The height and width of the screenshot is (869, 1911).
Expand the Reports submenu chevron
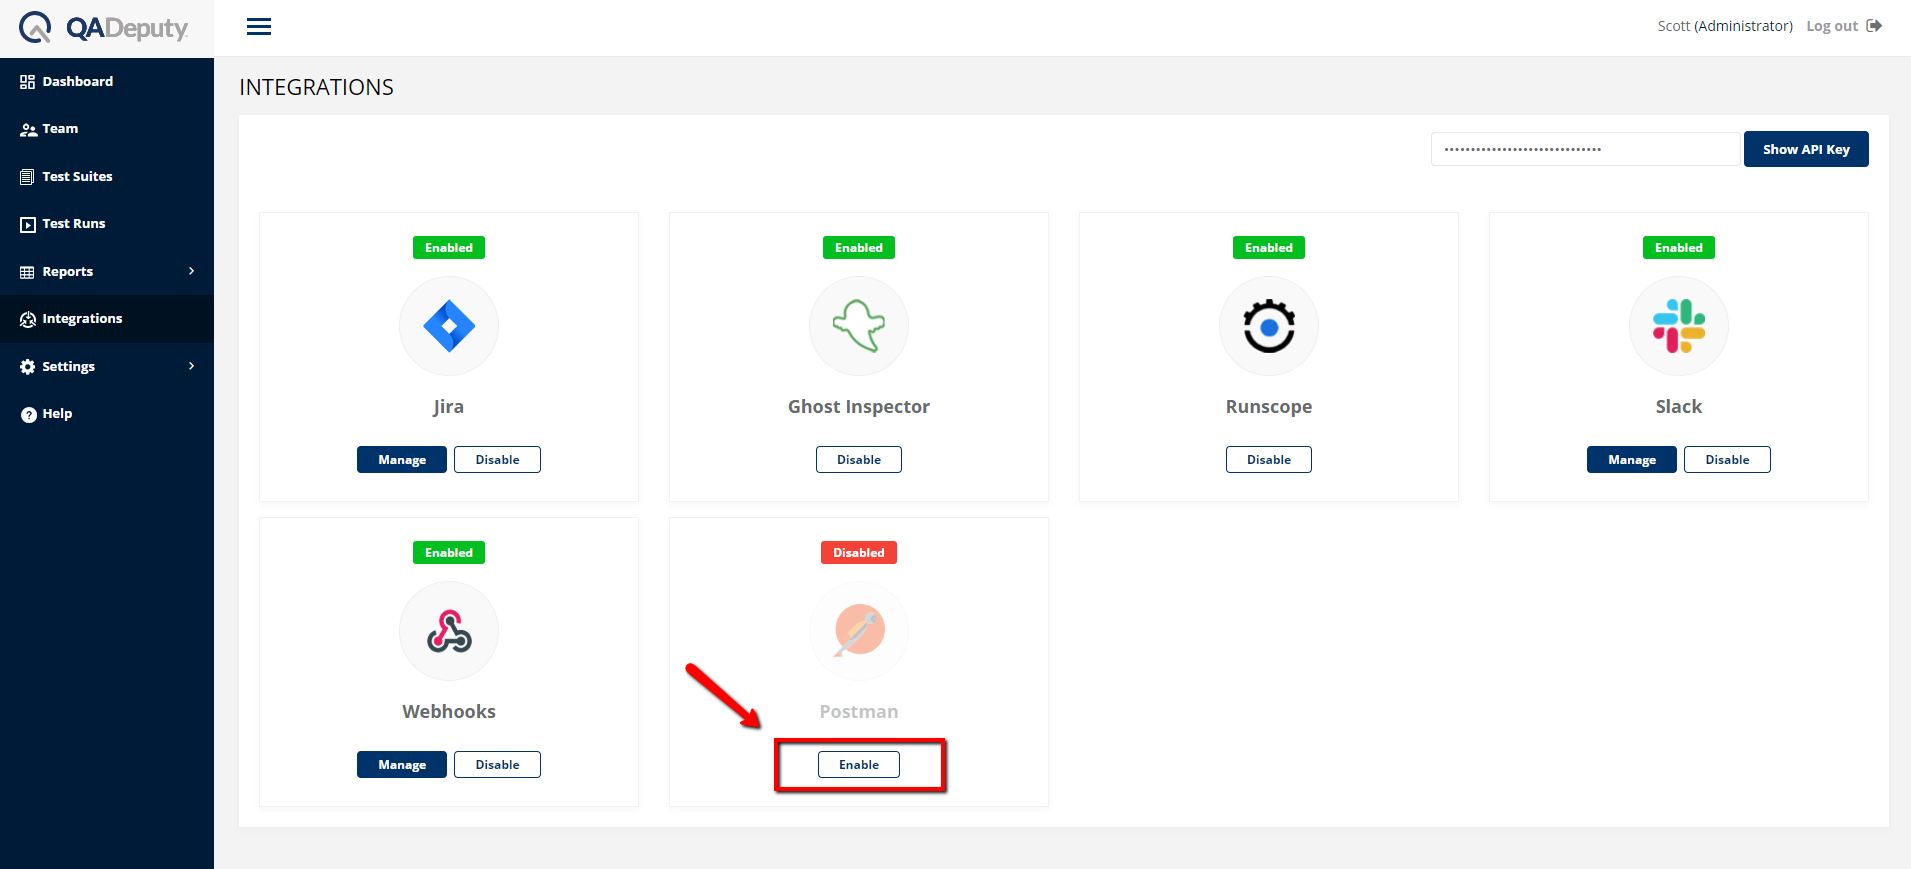(191, 271)
